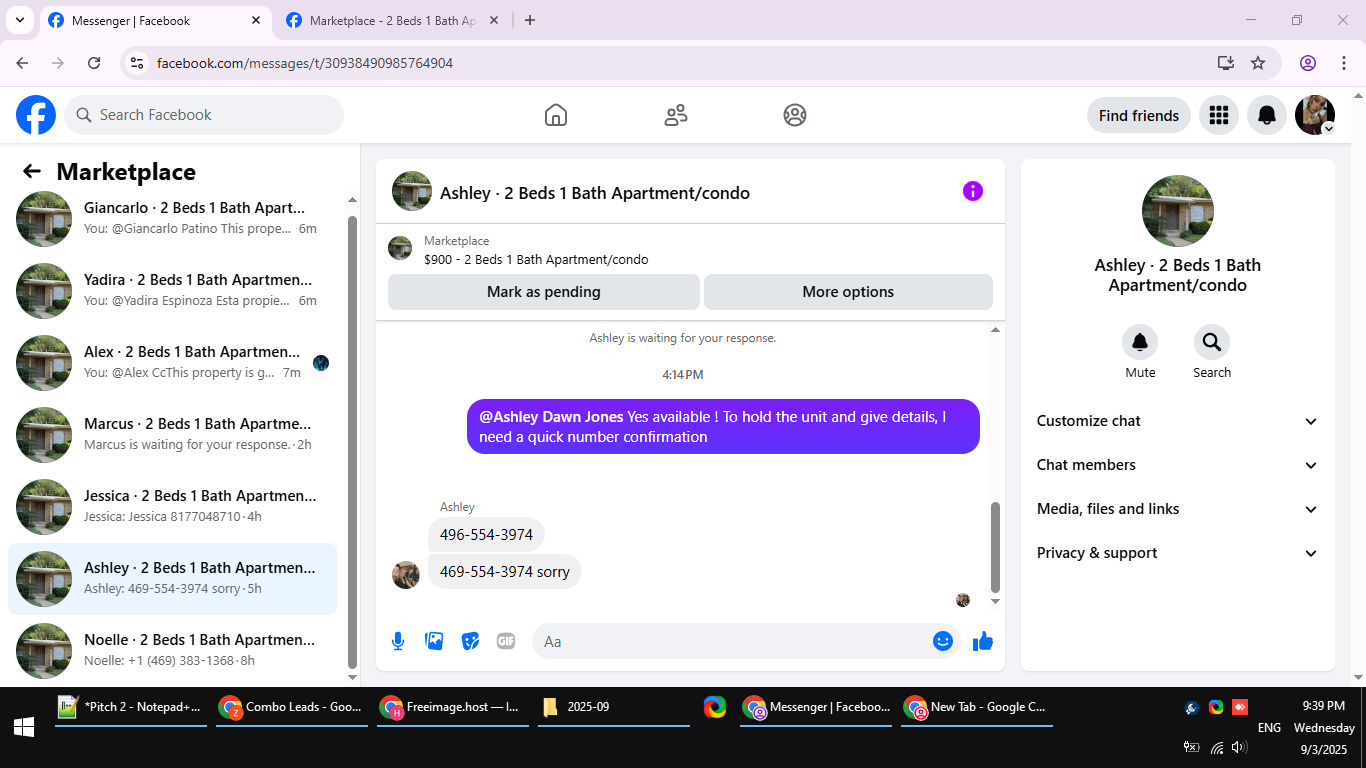Image resolution: width=1366 pixels, height=768 pixels.
Task: Switch to the Messenger | Facebook tab
Action: pyautogui.click(x=155, y=21)
